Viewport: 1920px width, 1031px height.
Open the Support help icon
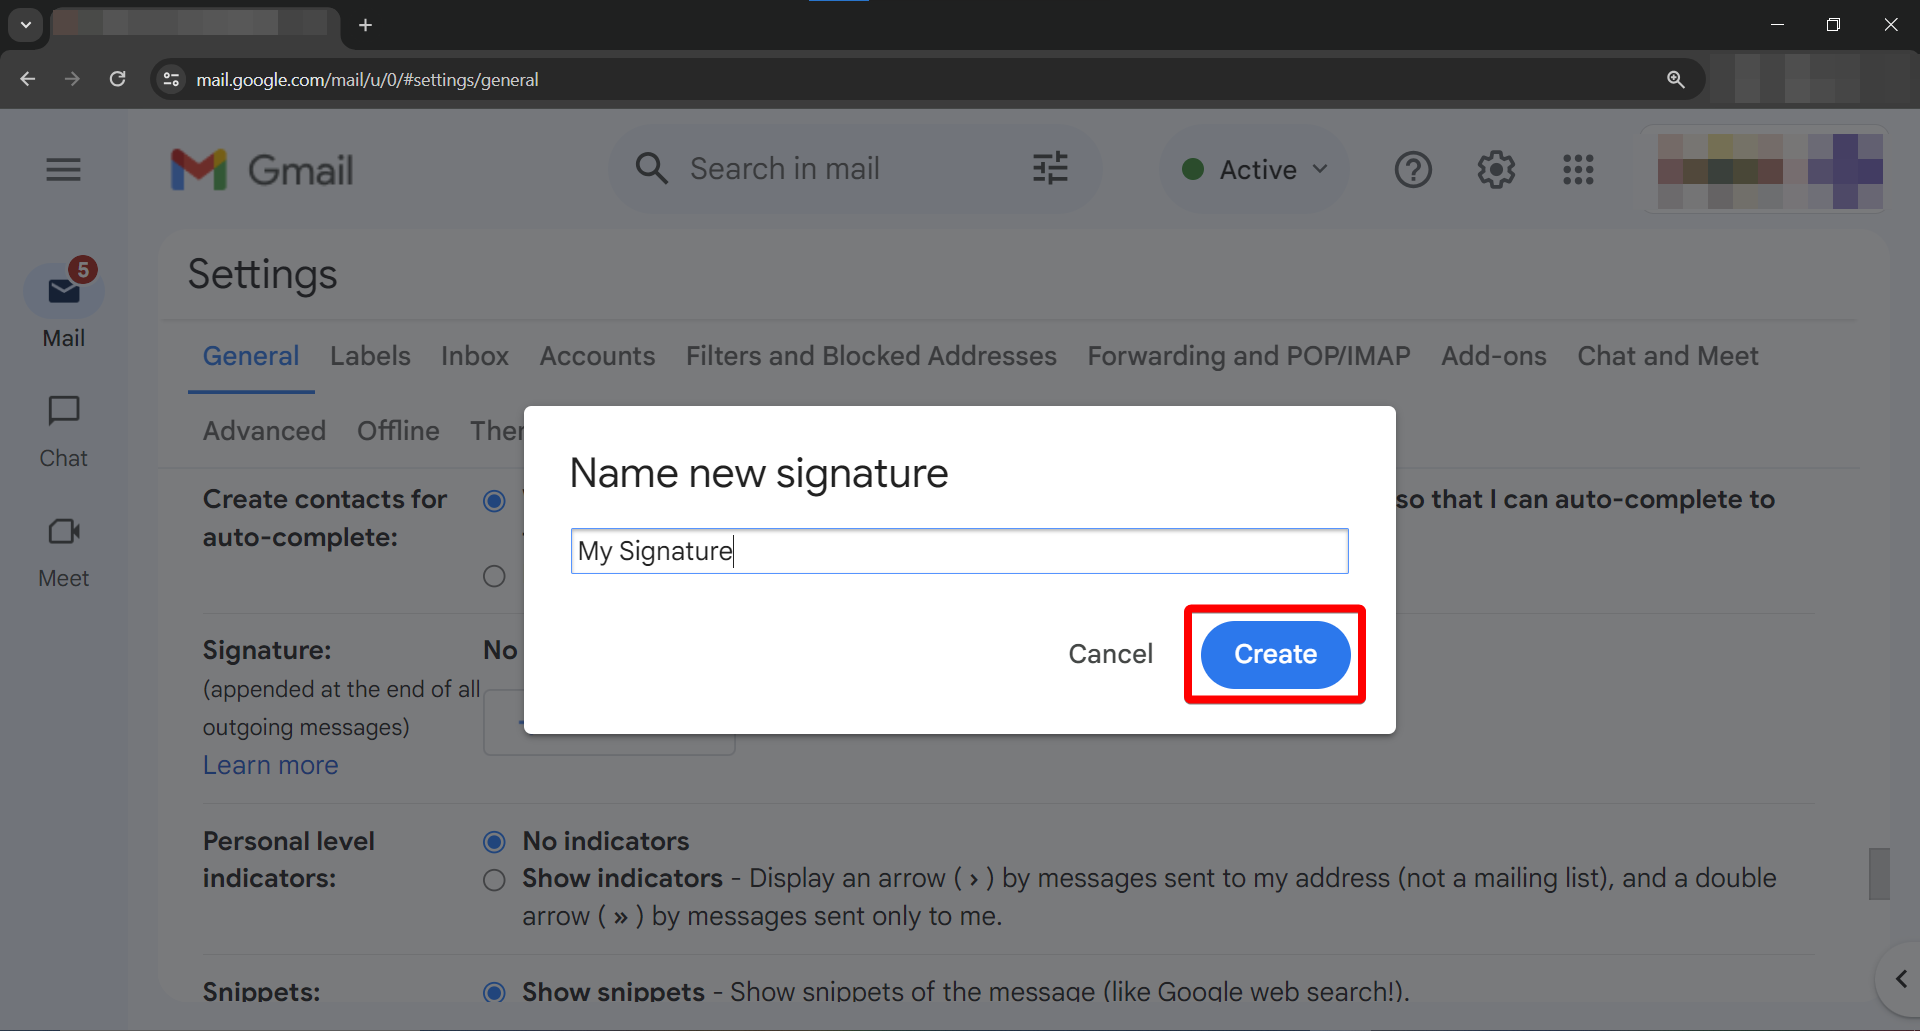point(1413,170)
